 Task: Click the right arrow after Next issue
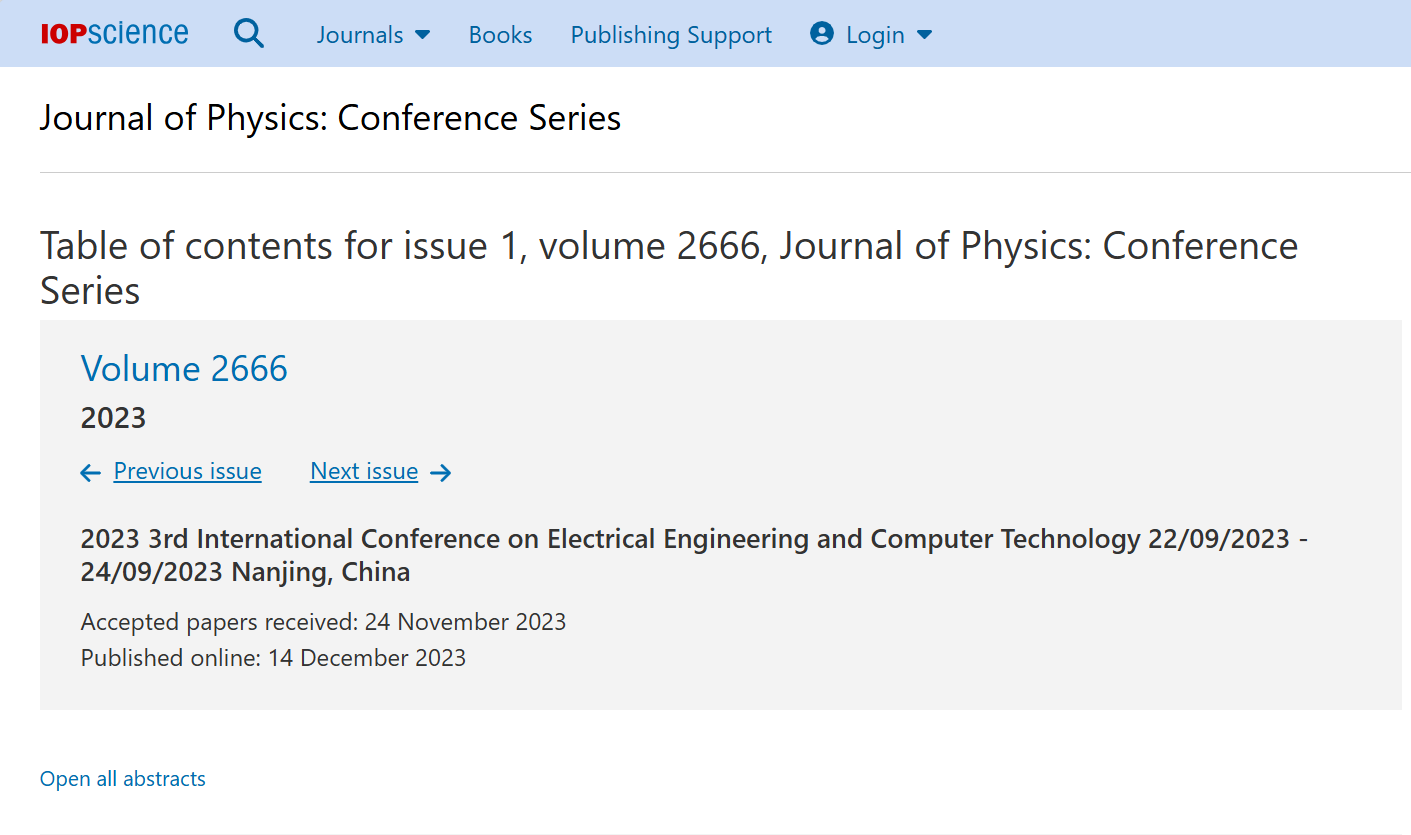pyautogui.click(x=441, y=473)
